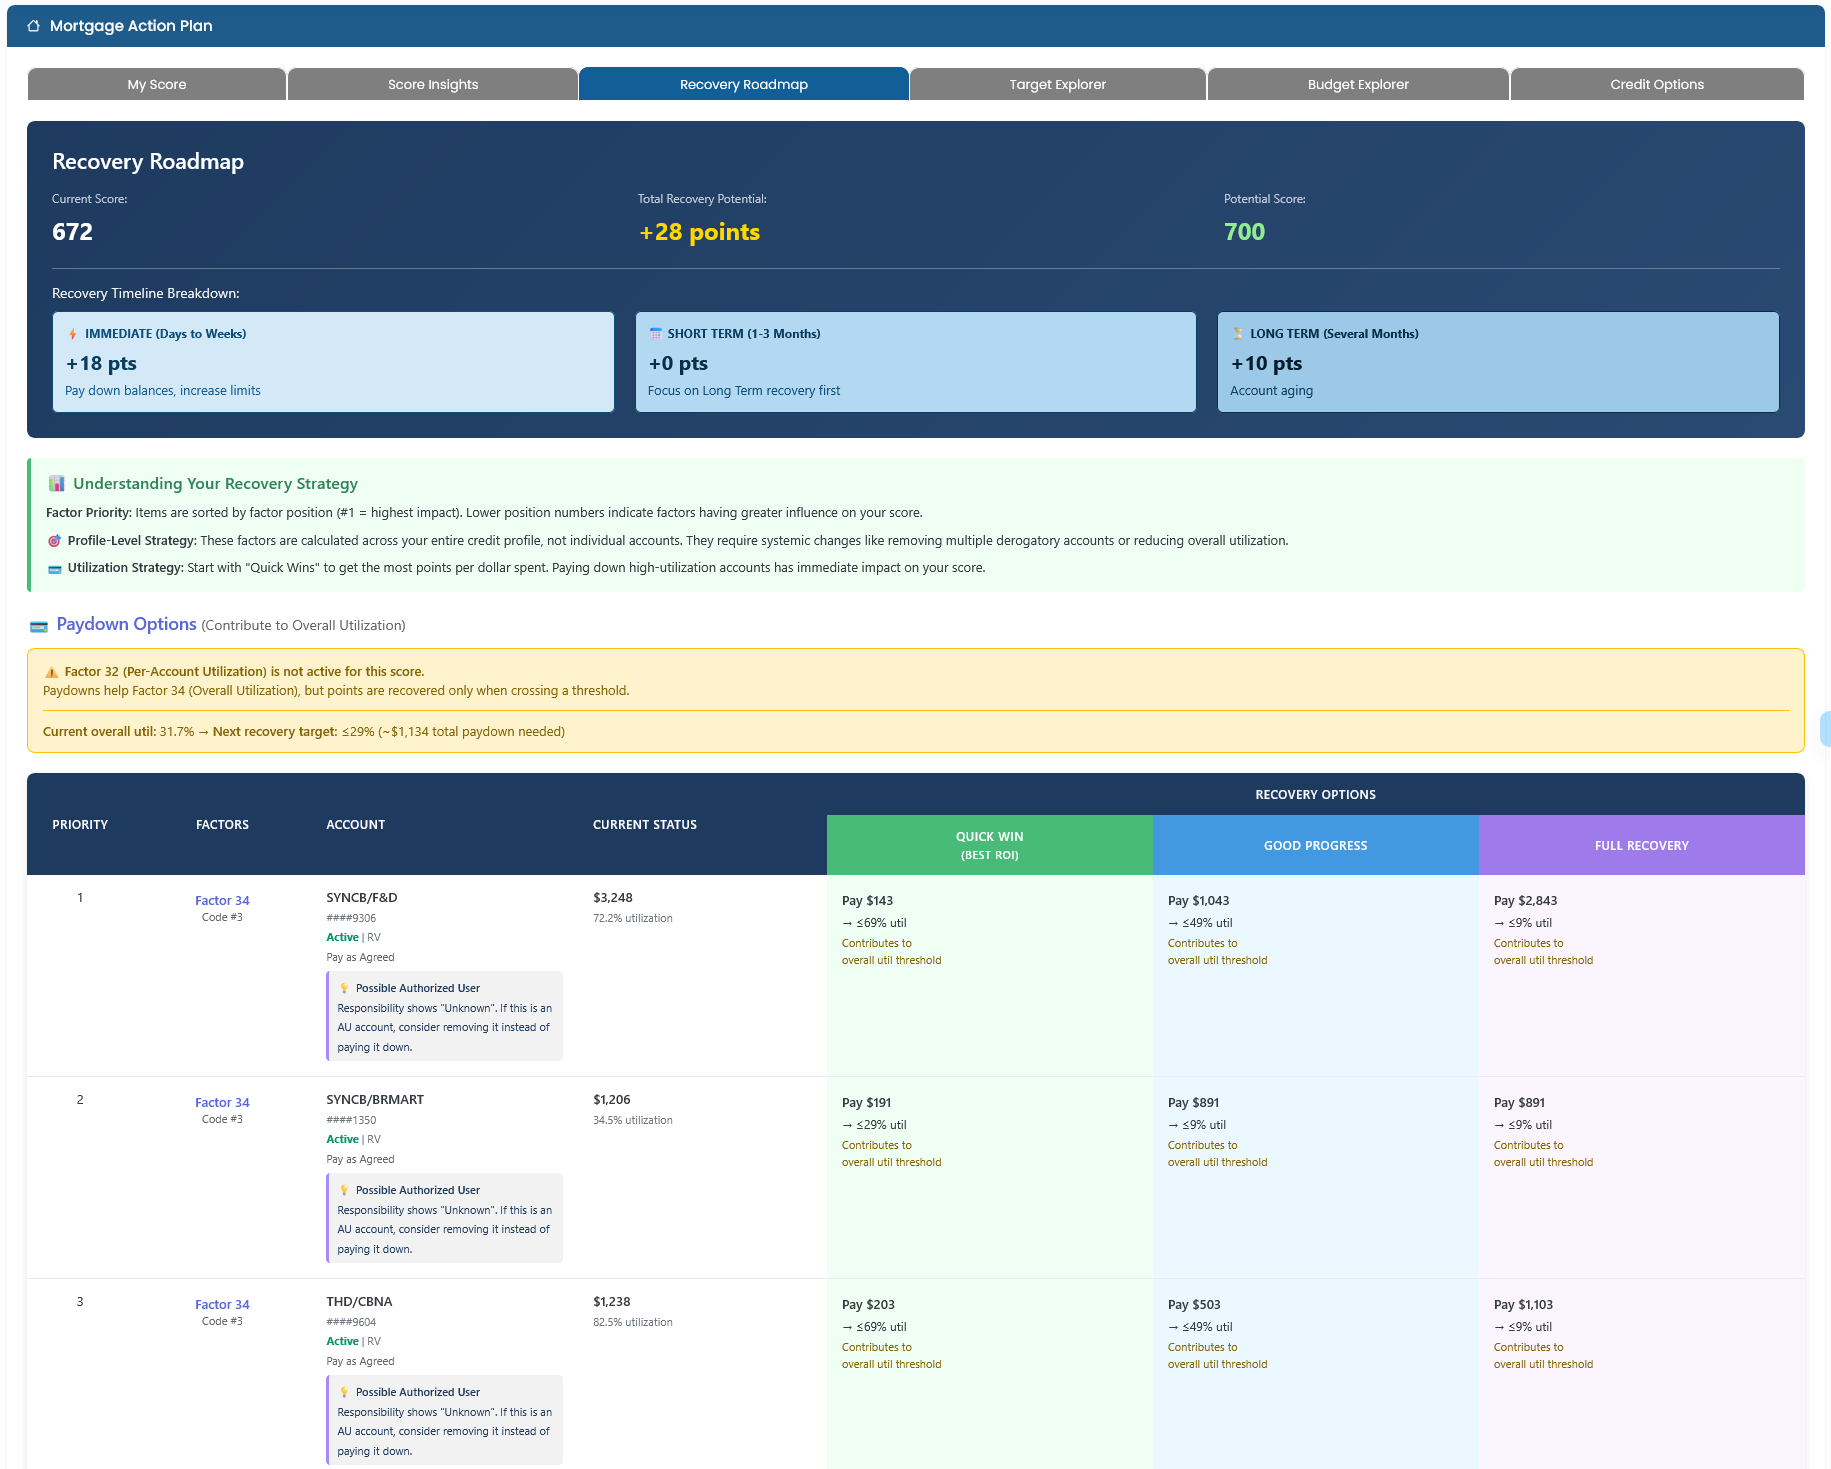Open the Factor 34 link for THD/CBNA

pos(222,1305)
